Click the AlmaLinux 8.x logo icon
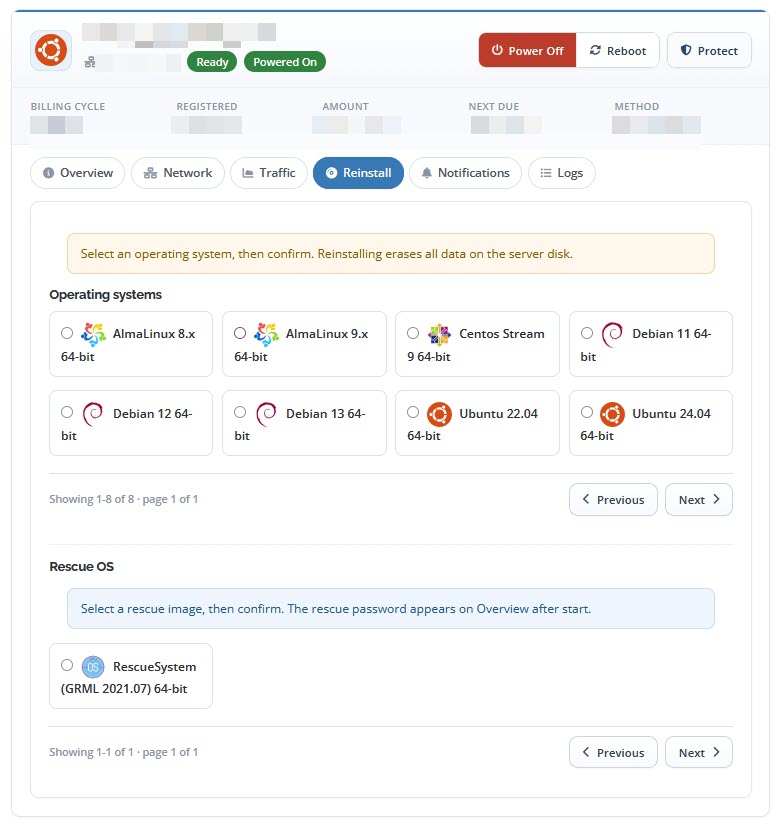 [93, 335]
